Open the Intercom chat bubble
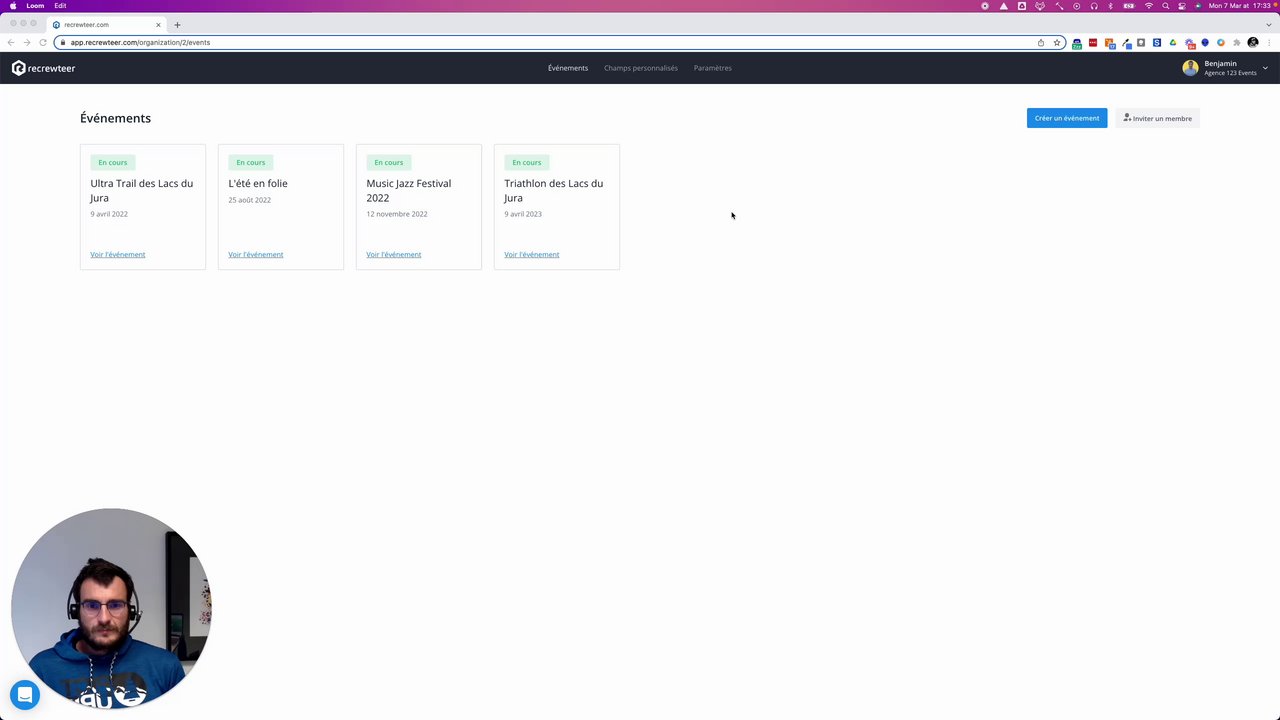The image size is (1280, 720). click(25, 695)
